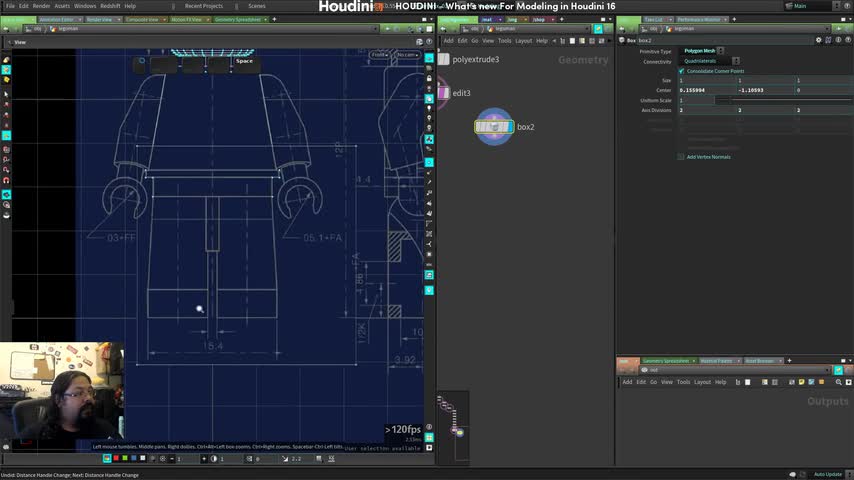Open the network editor Go menu
Image resolution: width=854 pixels, height=480 pixels.
click(474, 41)
